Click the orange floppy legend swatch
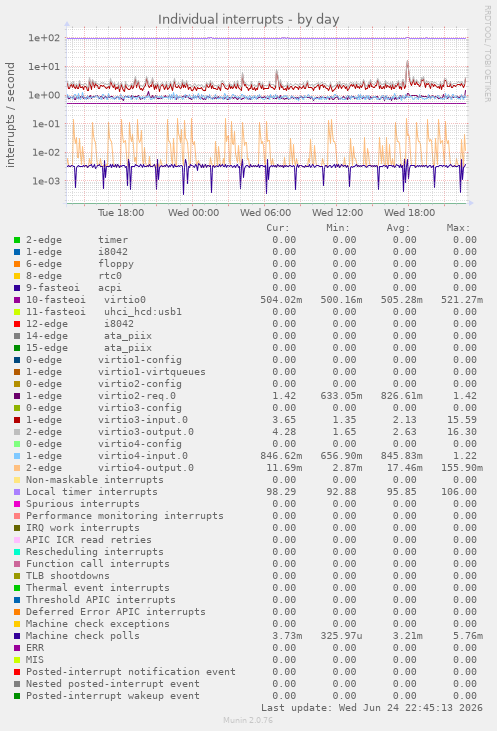The image size is (497, 731). 17,264
